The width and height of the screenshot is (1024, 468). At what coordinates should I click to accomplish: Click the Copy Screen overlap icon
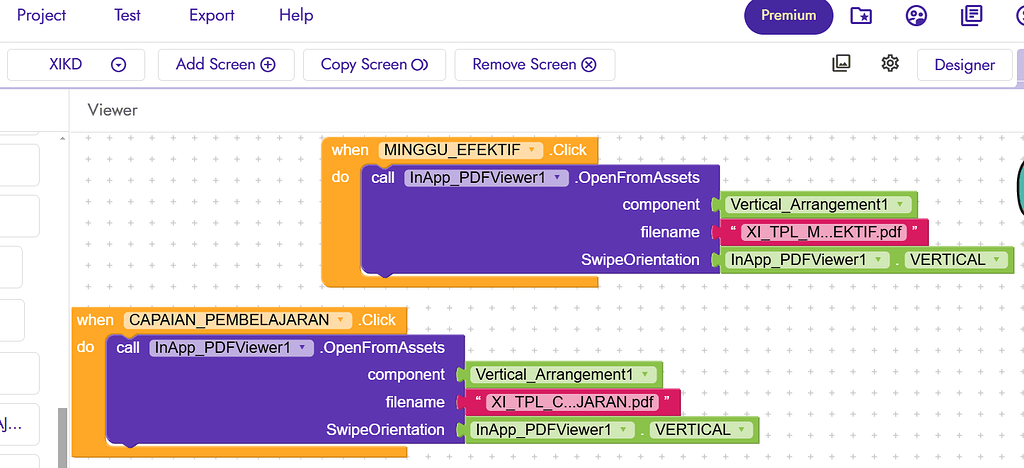(x=419, y=65)
